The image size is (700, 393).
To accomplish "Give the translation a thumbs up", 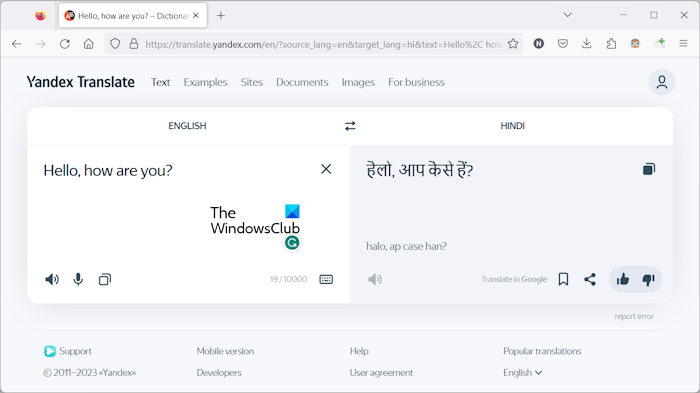I will coord(622,280).
